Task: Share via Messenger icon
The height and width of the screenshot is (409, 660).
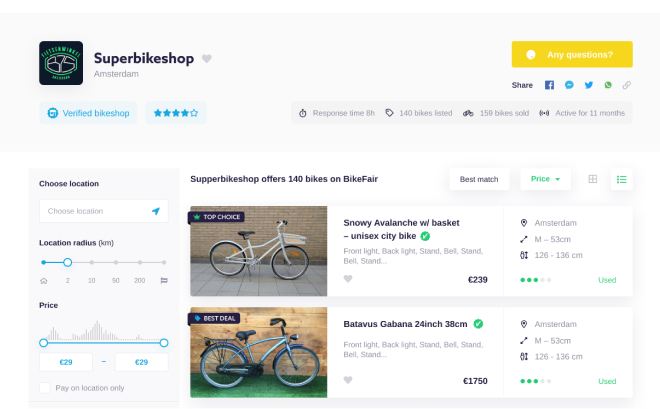Action: 569,86
